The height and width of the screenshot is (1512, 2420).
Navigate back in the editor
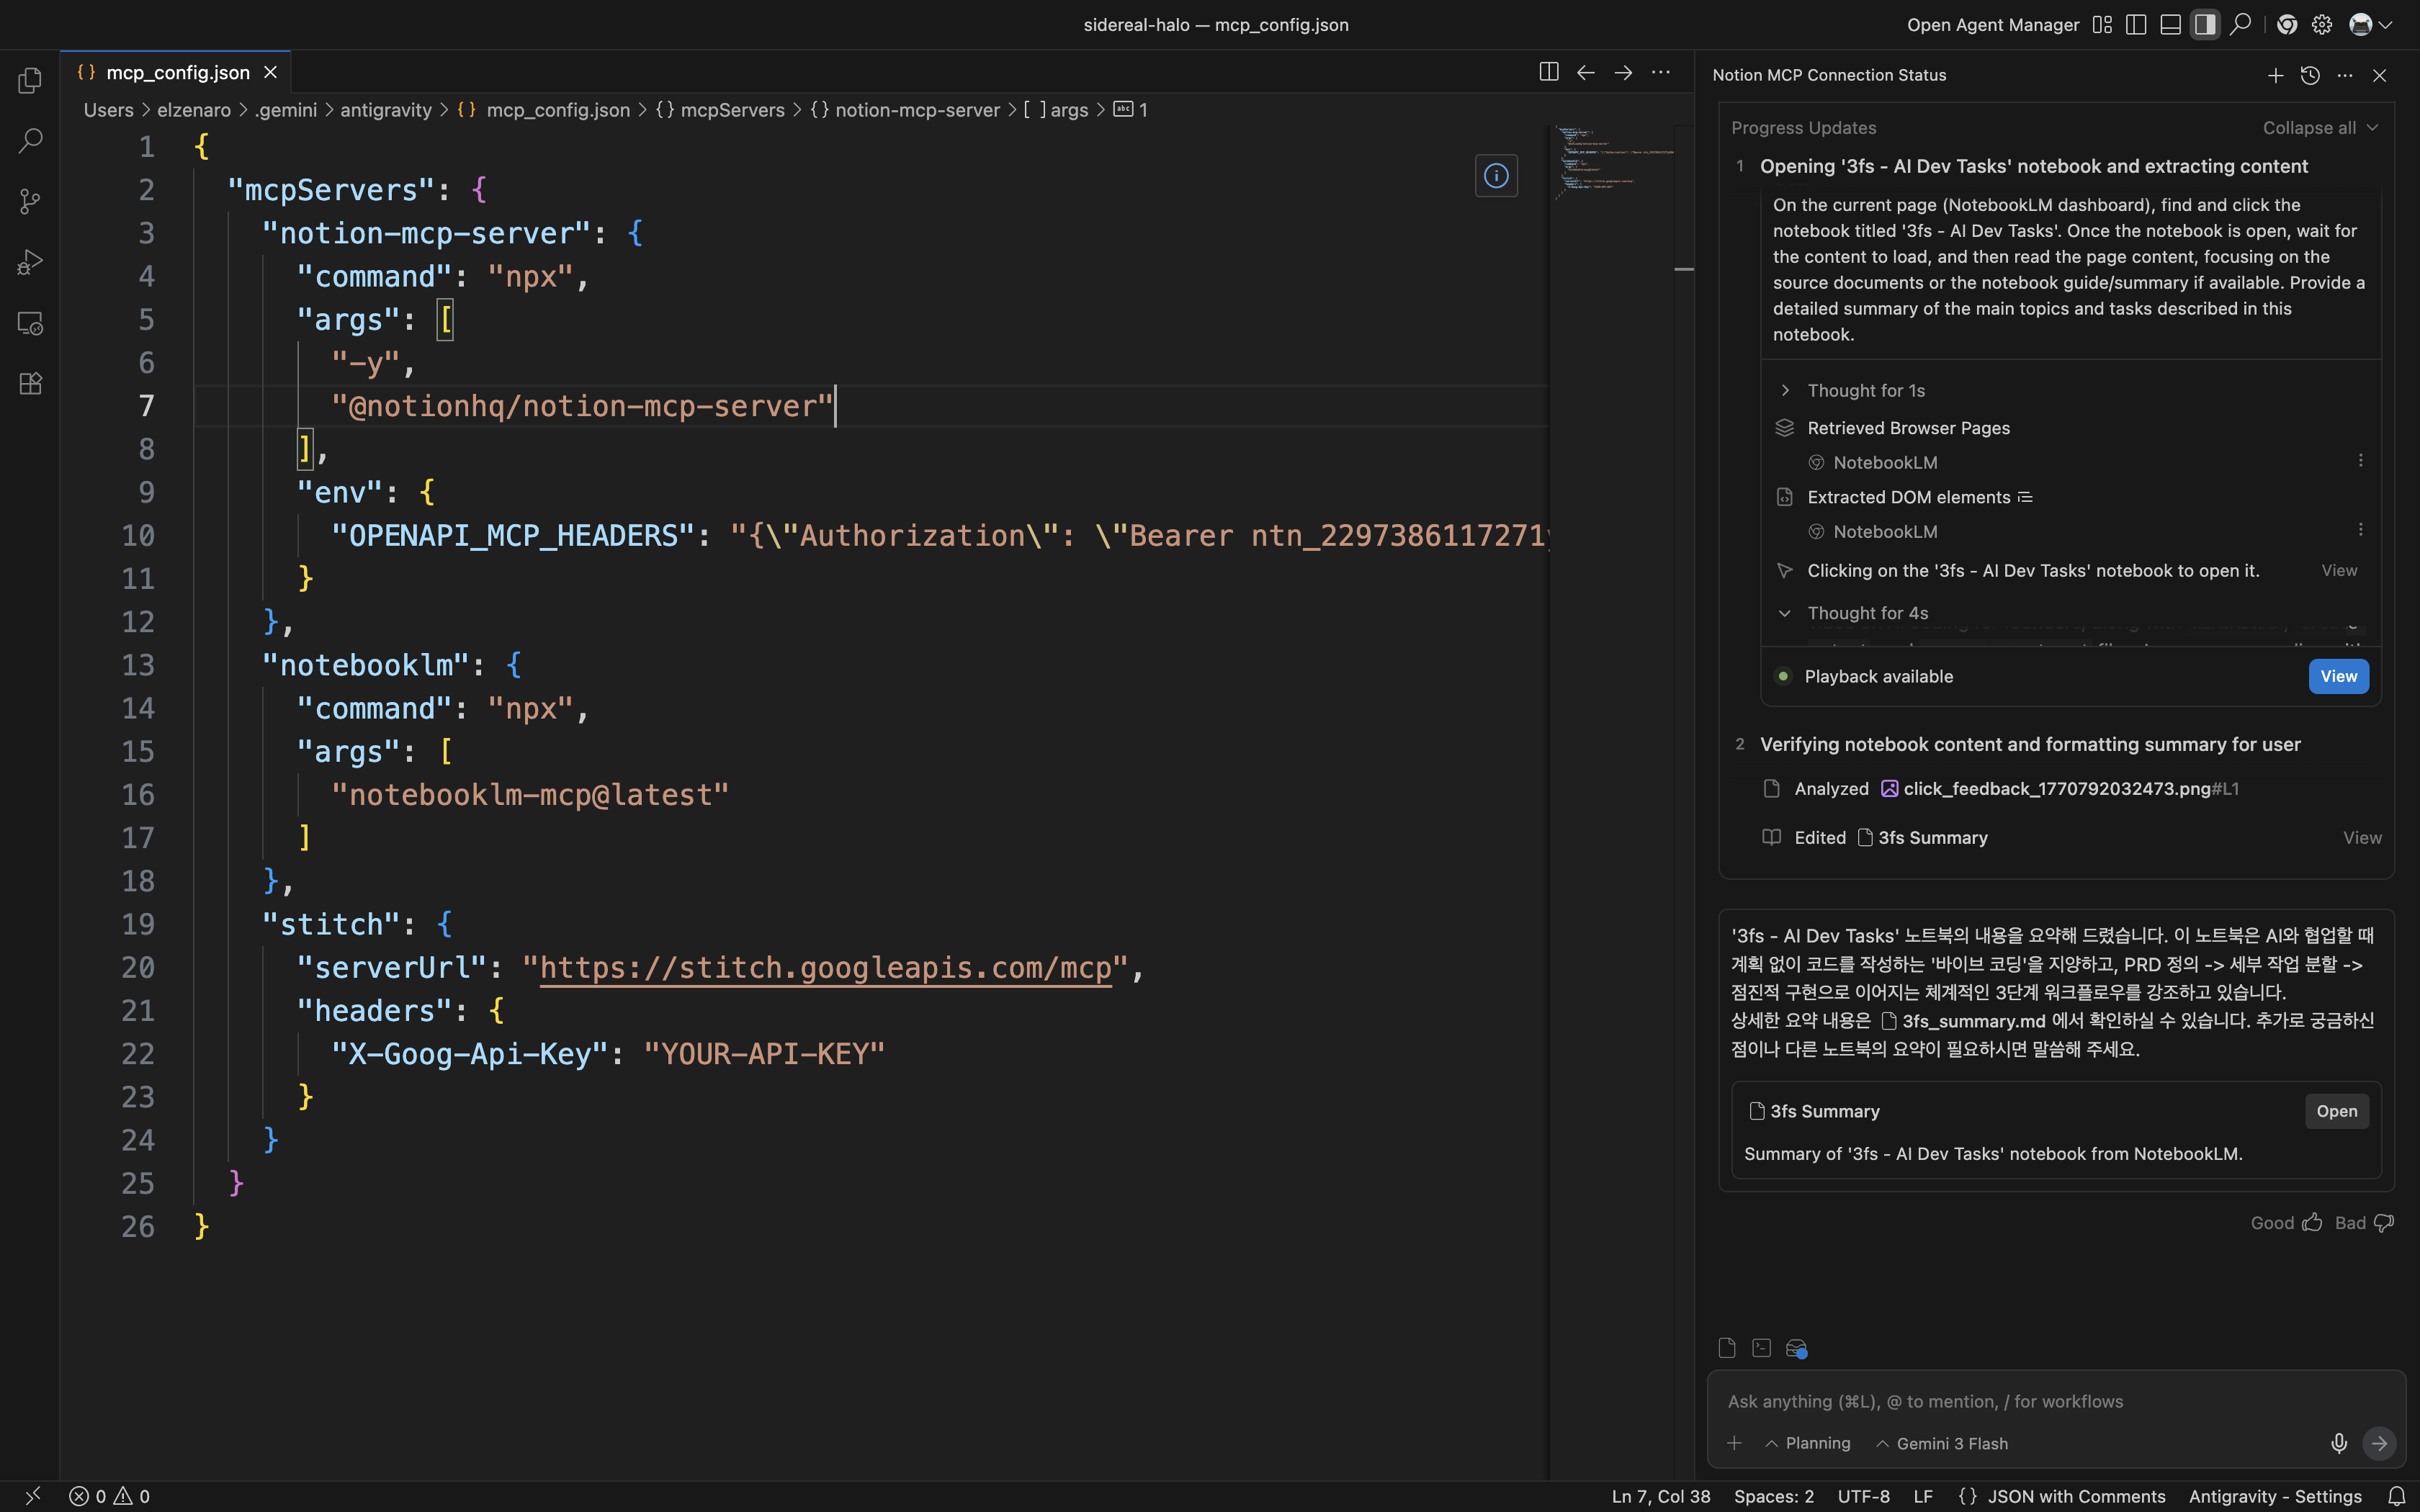coord(1586,72)
